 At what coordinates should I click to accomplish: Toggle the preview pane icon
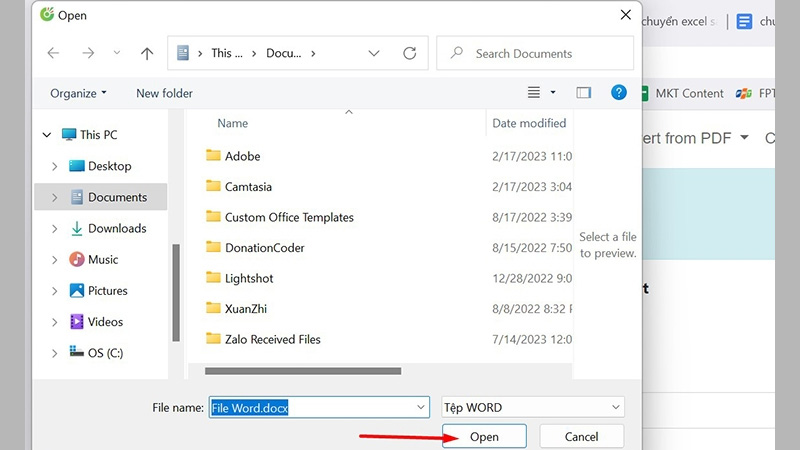pos(584,93)
